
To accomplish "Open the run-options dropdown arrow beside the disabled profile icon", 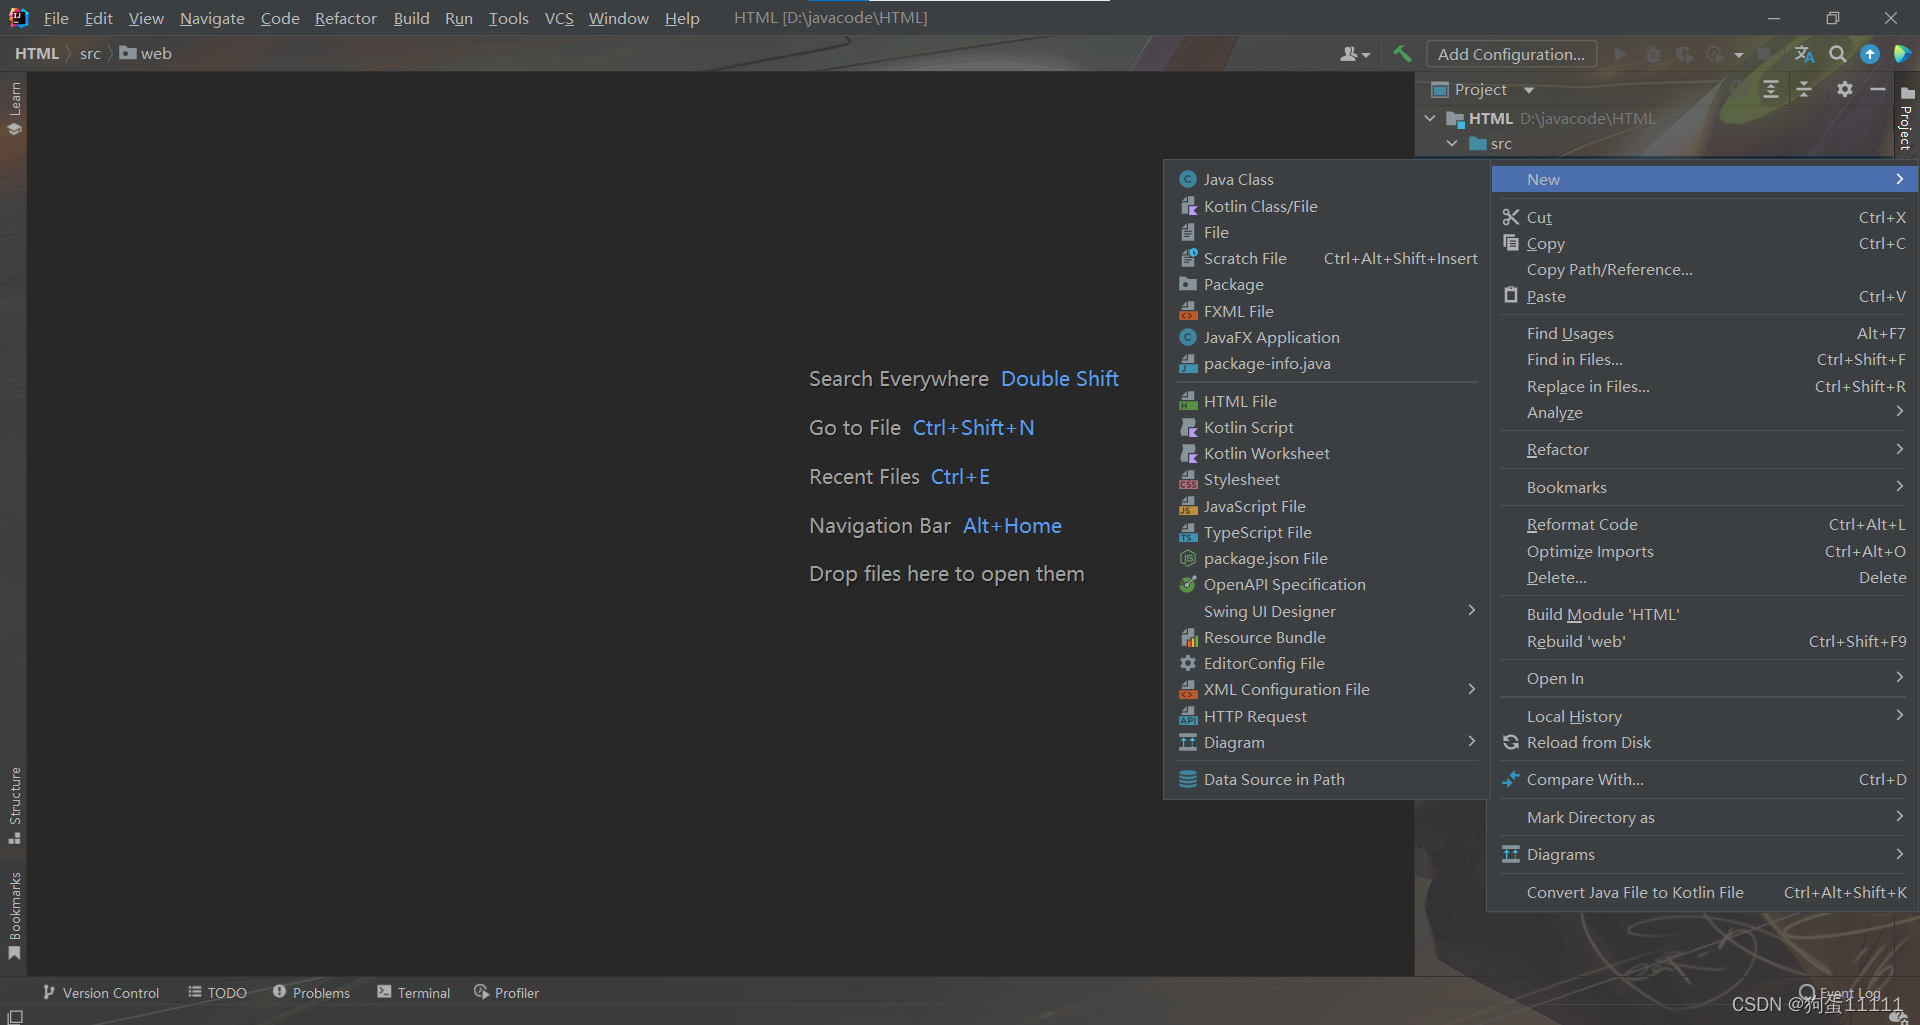I will point(1739,55).
